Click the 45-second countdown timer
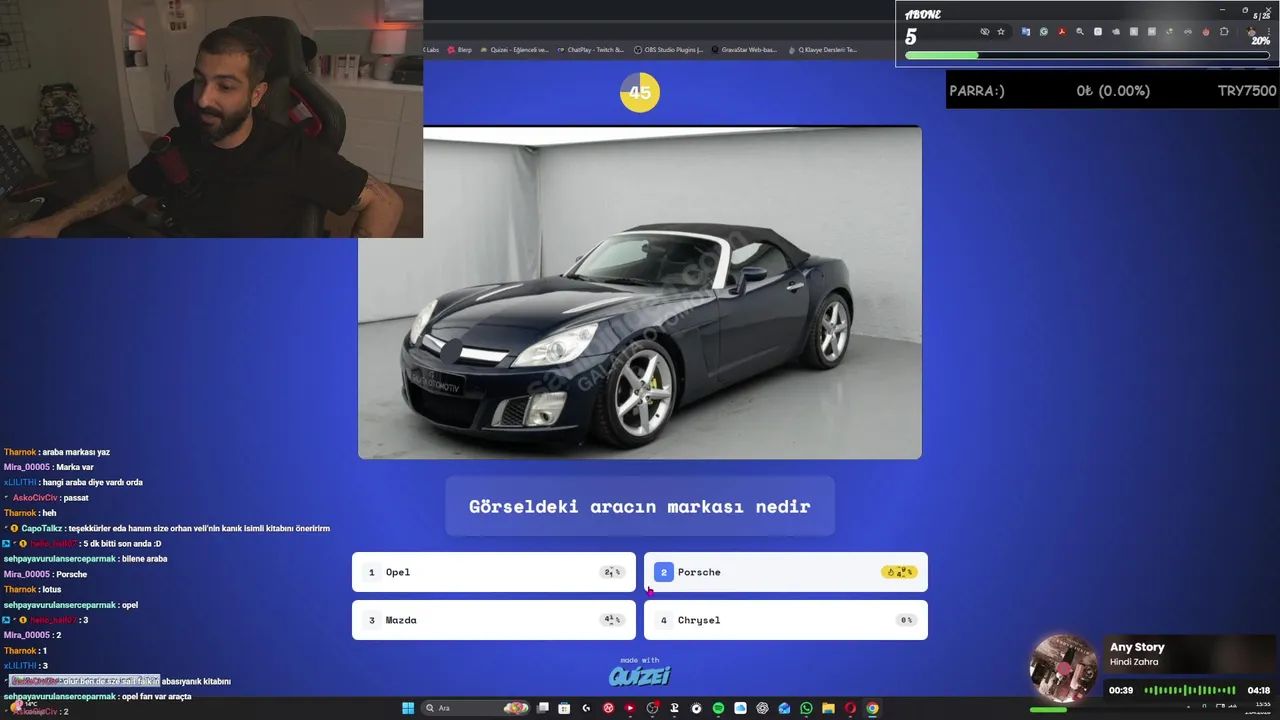Screen dimensions: 1280x720 pyautogui.click(x=640, y=92)
